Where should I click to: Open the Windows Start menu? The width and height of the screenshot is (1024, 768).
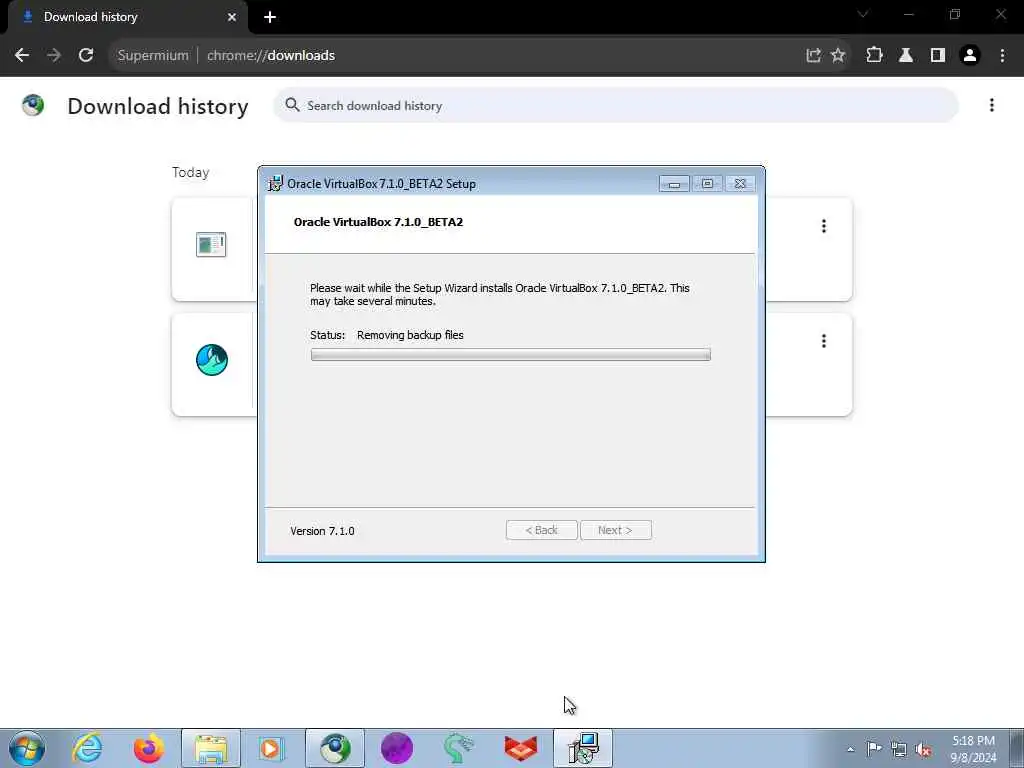tap(27, 748)
